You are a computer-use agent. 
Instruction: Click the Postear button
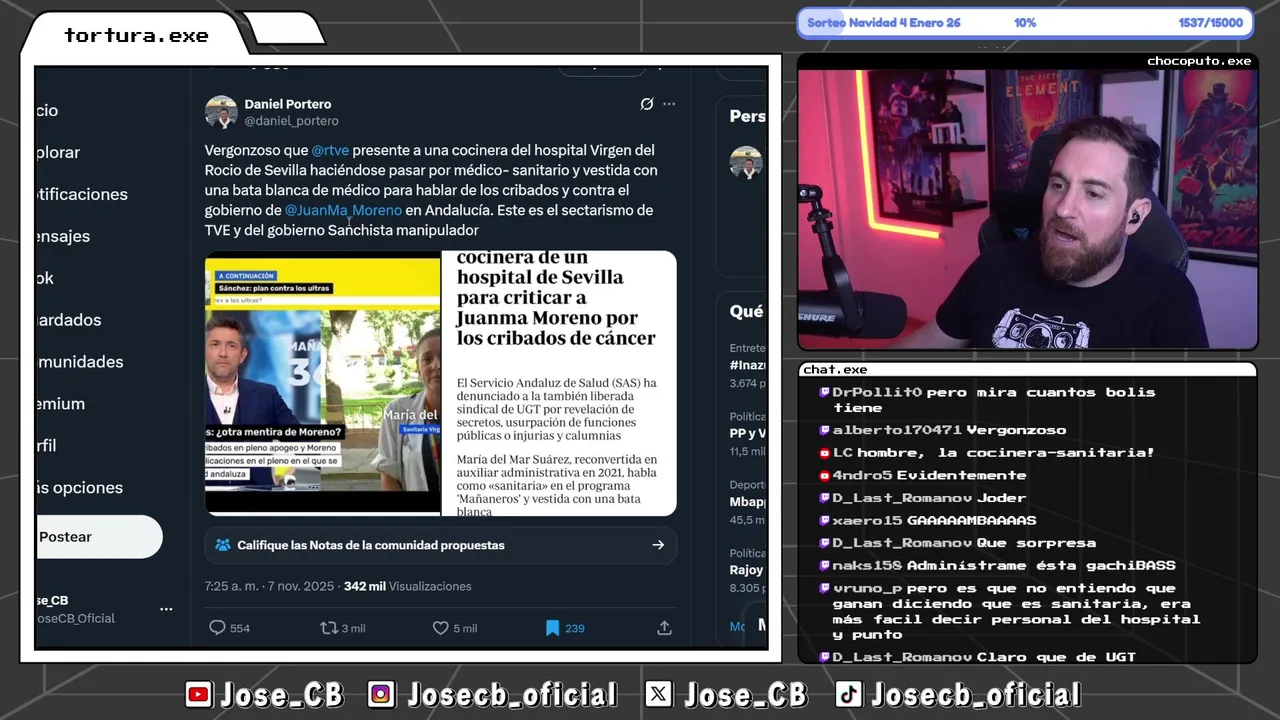tap(98, 537)
